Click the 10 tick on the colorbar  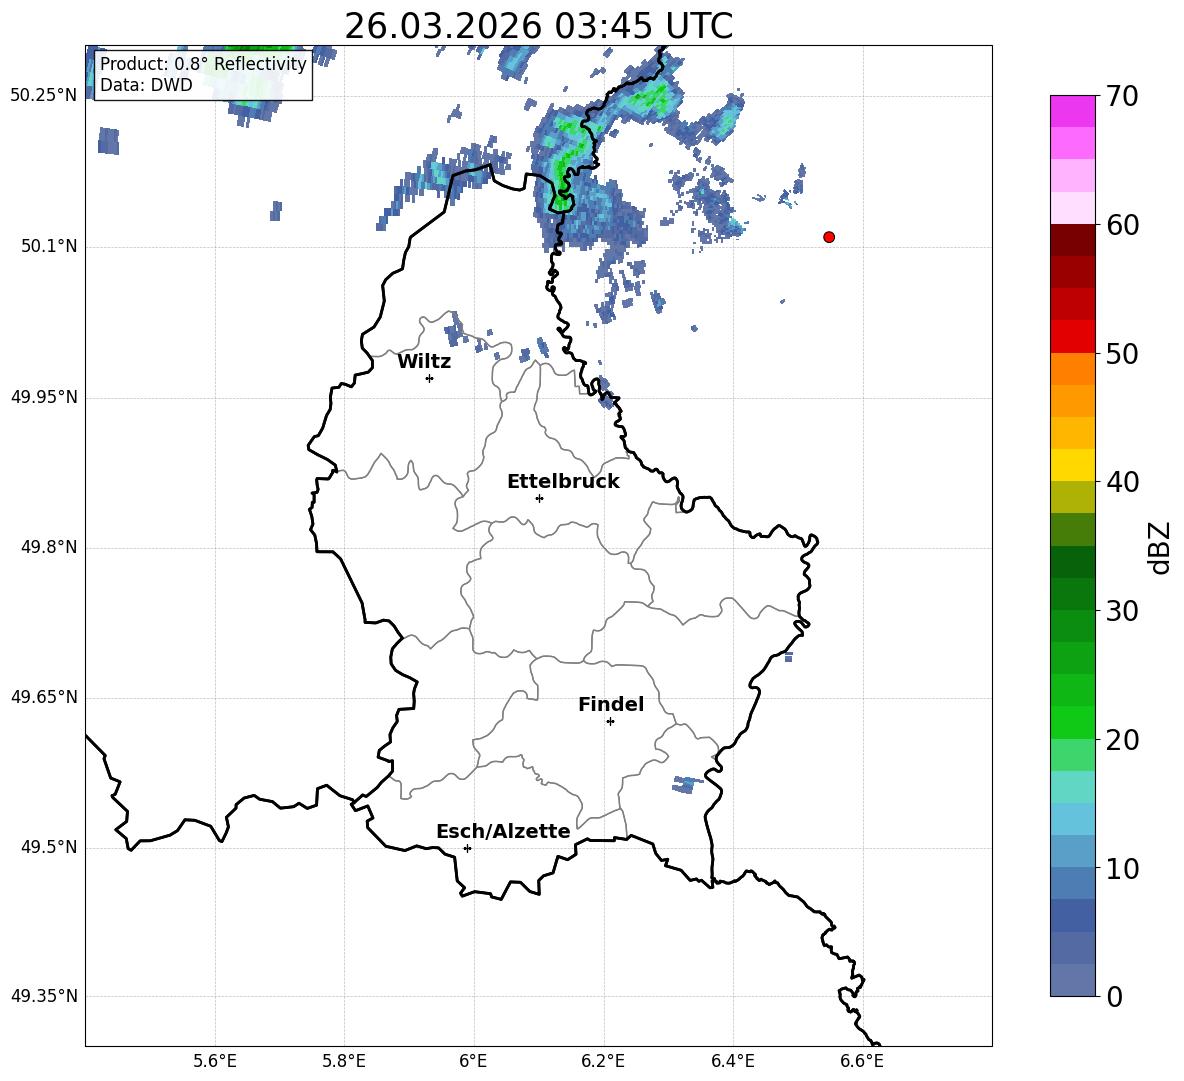[x=1122, y=868]
